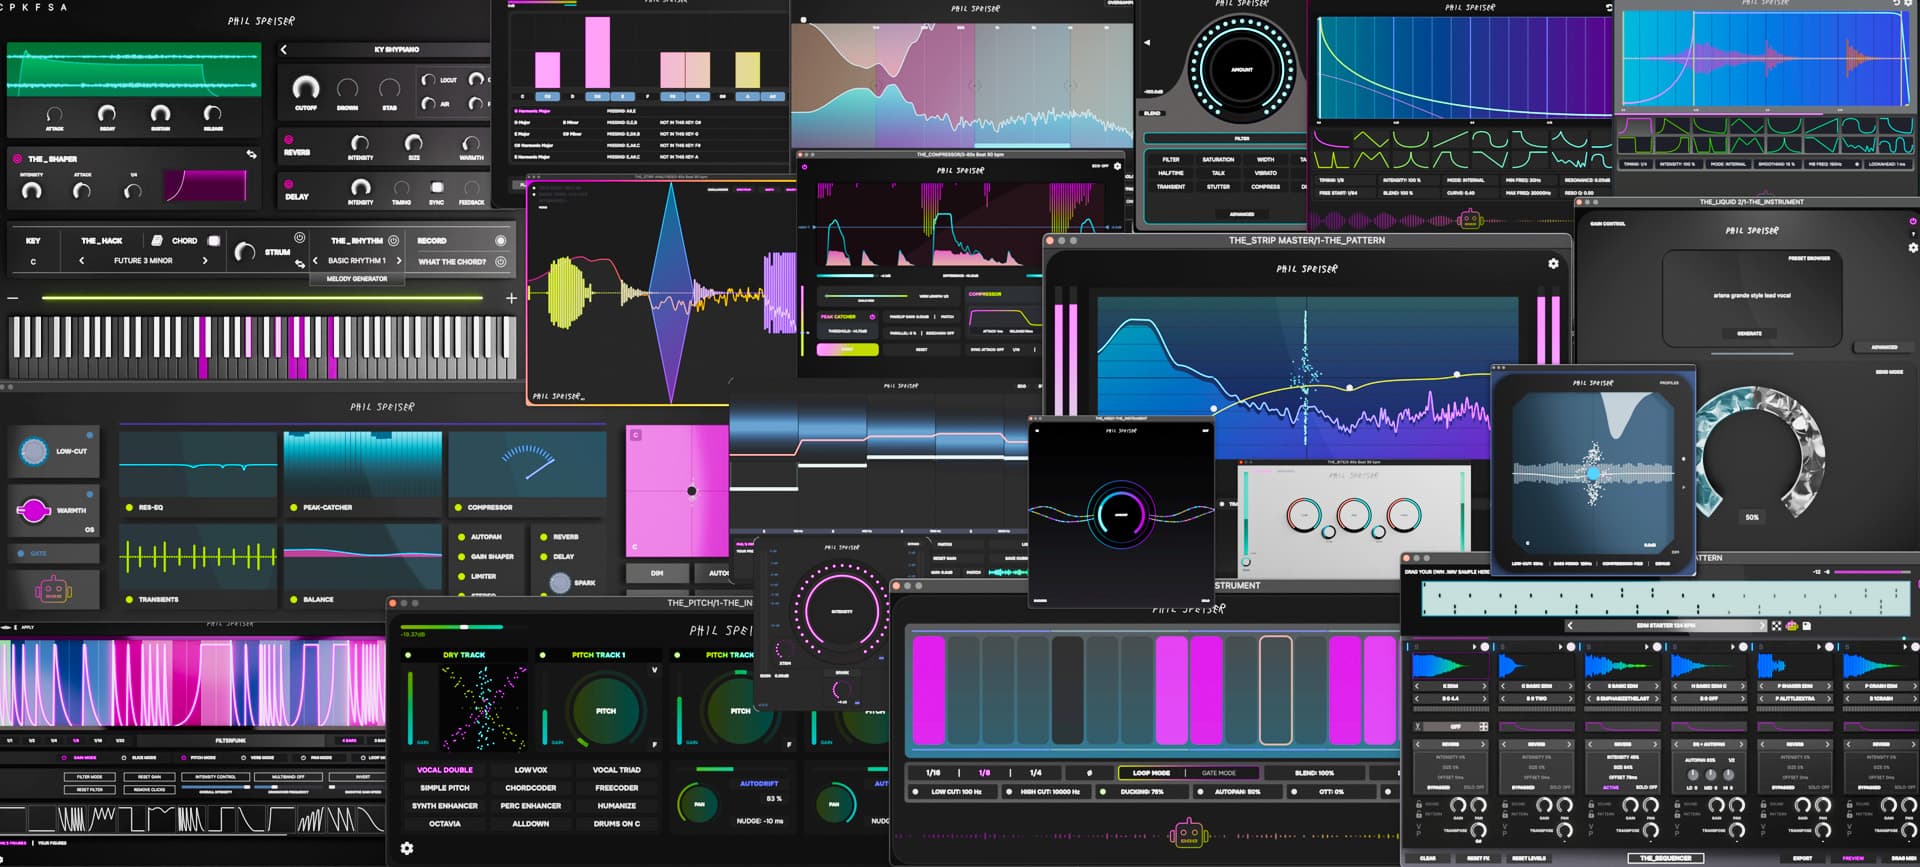The image size is (1920, 867).
Task: Toggle THE_SHAPER power button
Action: point(17,158)
